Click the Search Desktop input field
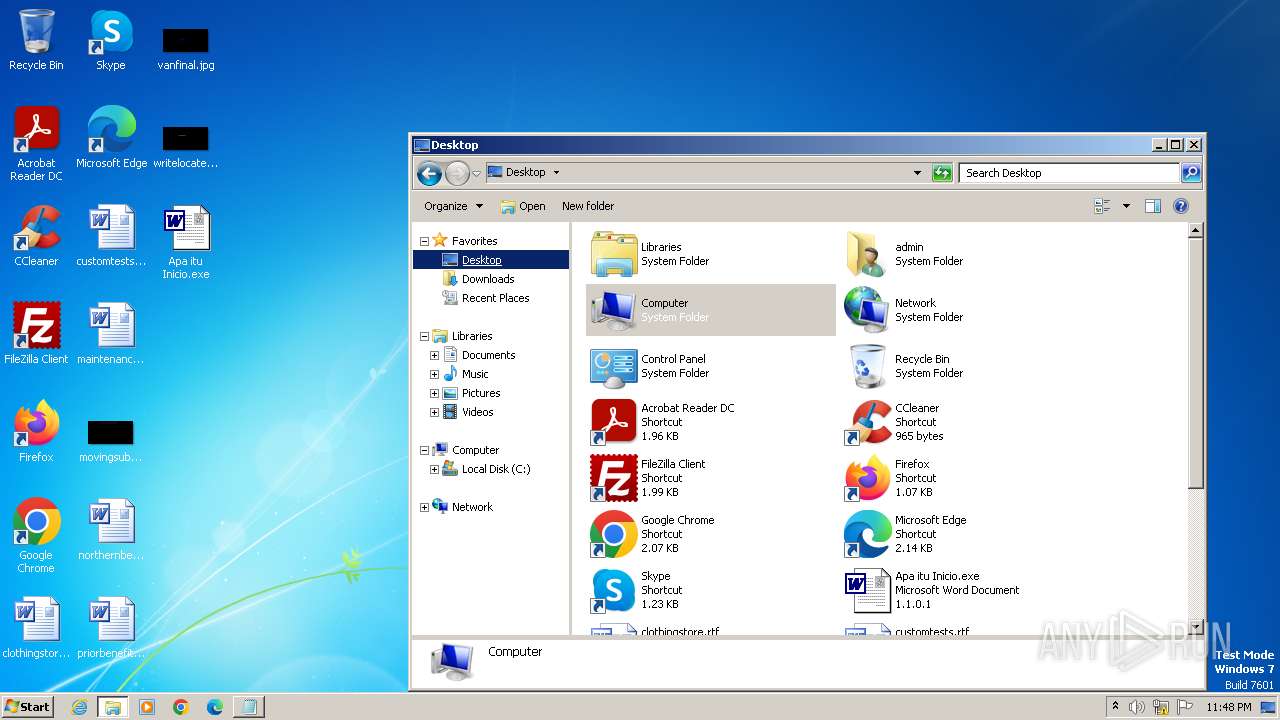Viewport: 1280px width, 720px height. coord(1069,173)
